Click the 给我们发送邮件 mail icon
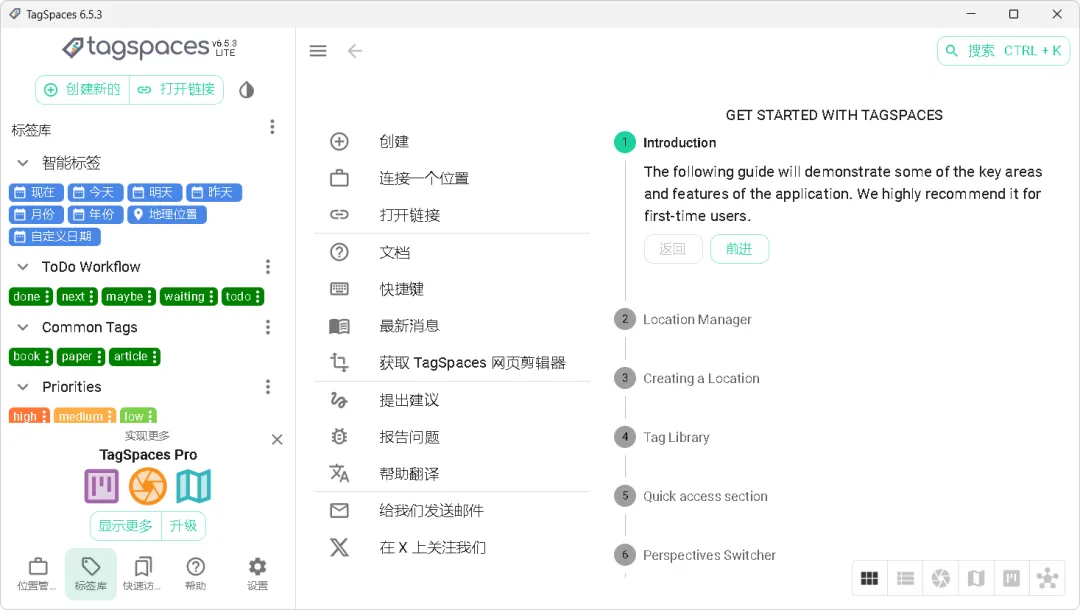 point(339,511)
